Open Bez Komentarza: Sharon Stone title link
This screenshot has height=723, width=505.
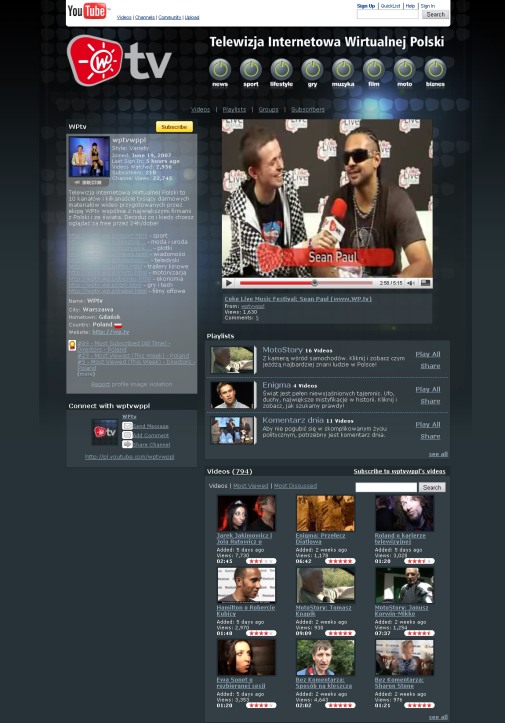(x=399, y=683)
